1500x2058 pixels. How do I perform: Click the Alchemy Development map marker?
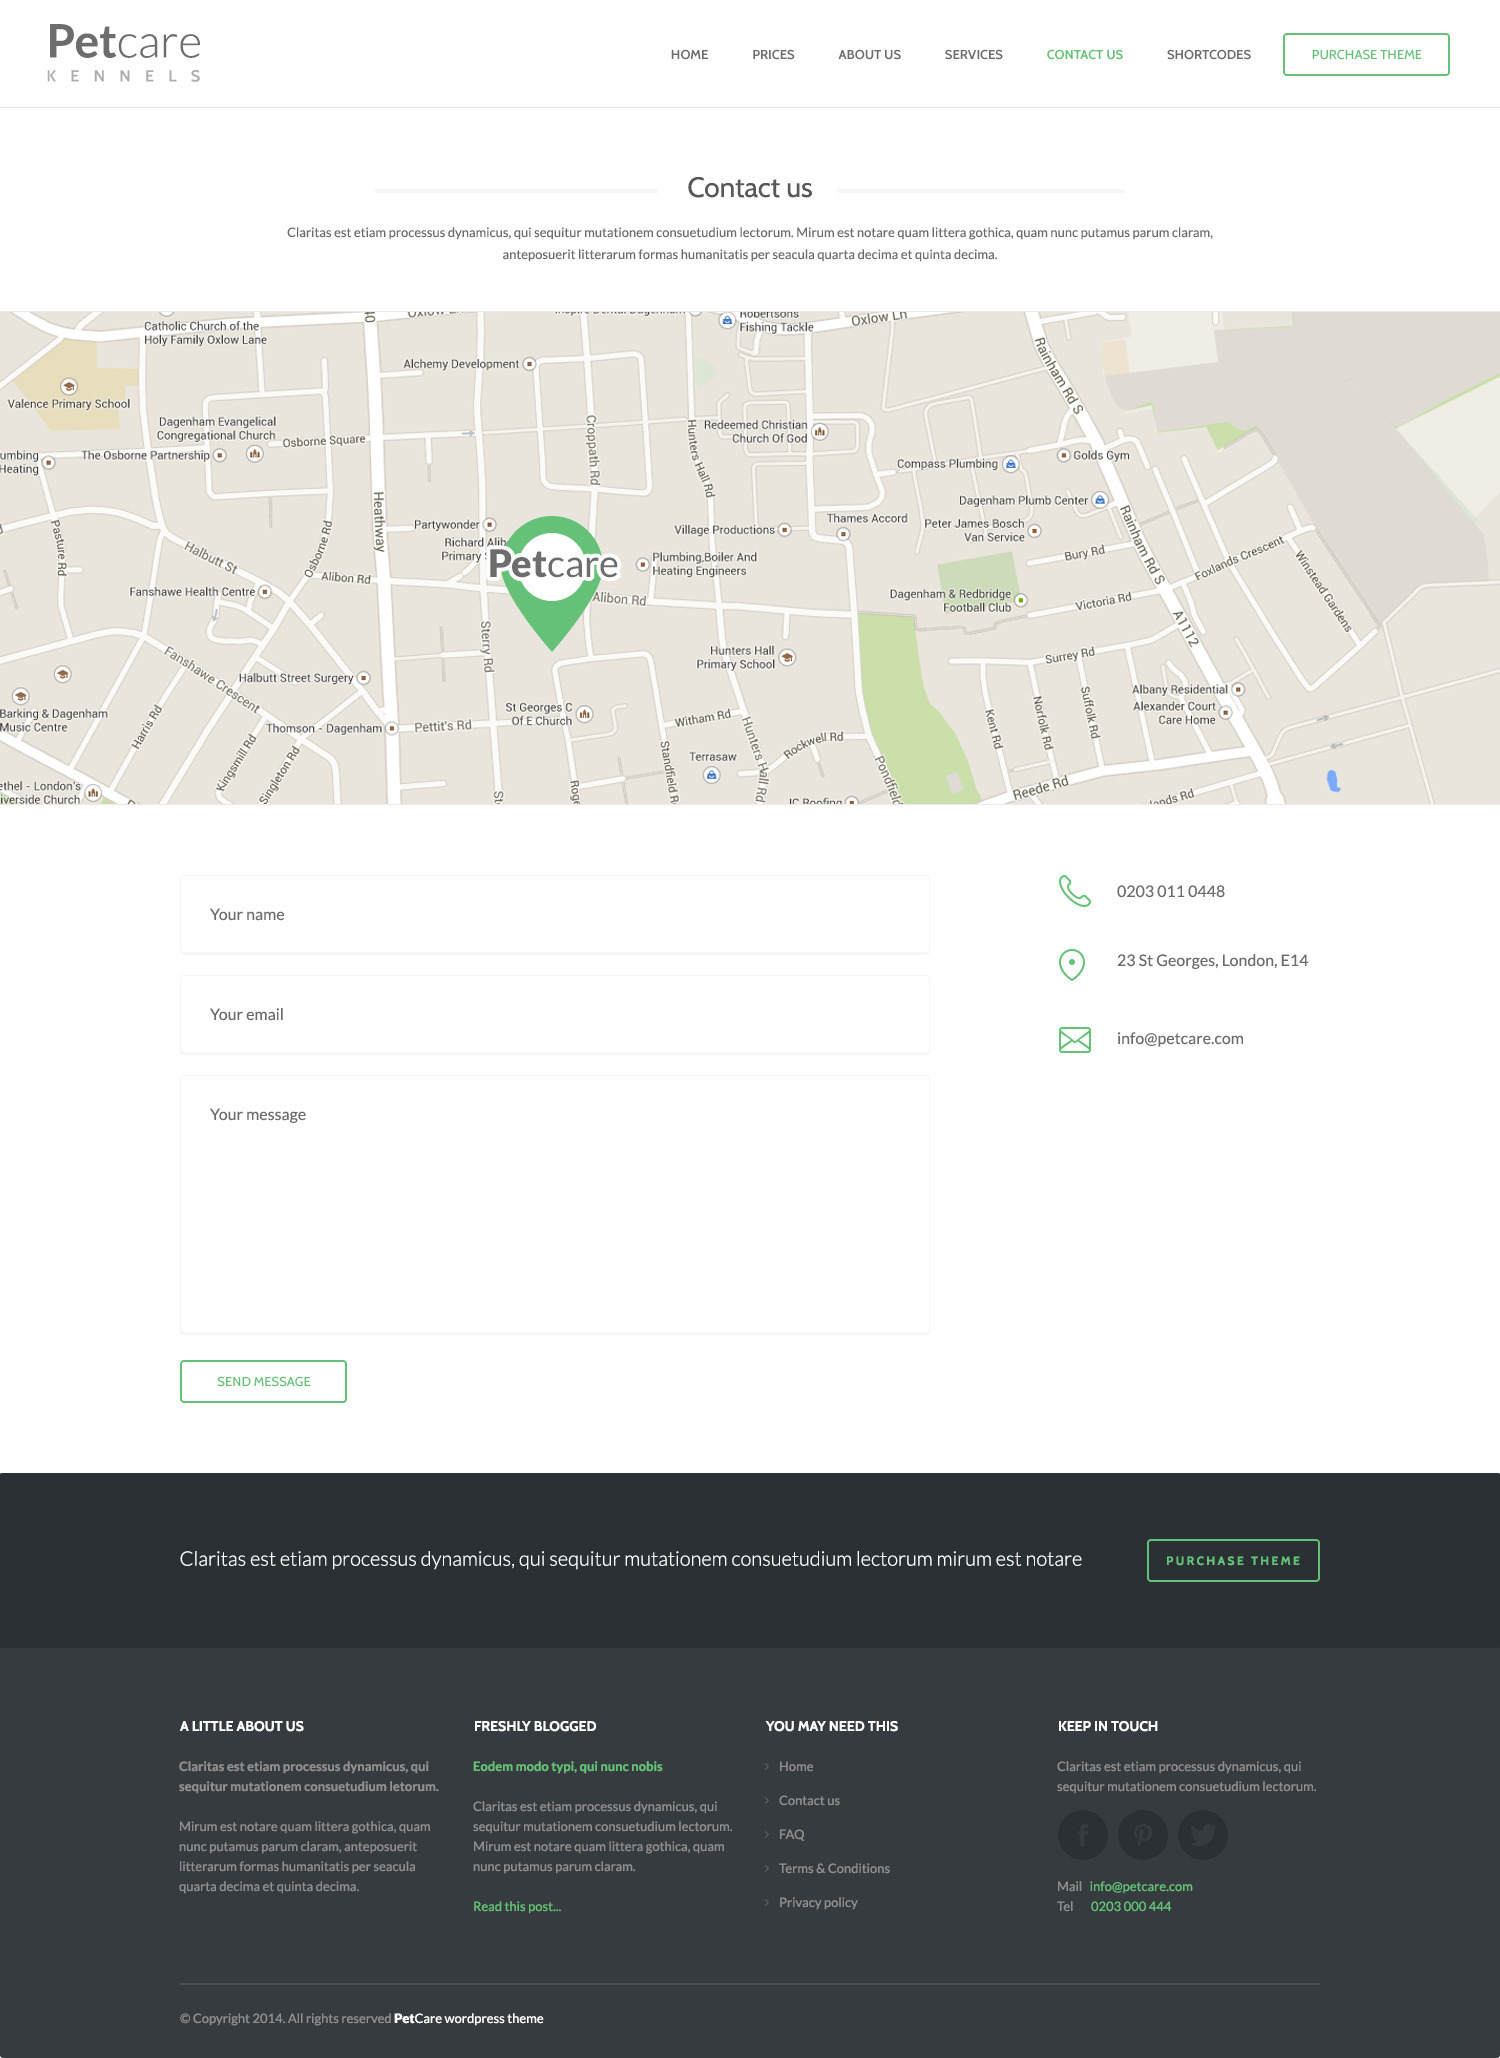pyautogui.click(x=530, y=364)
